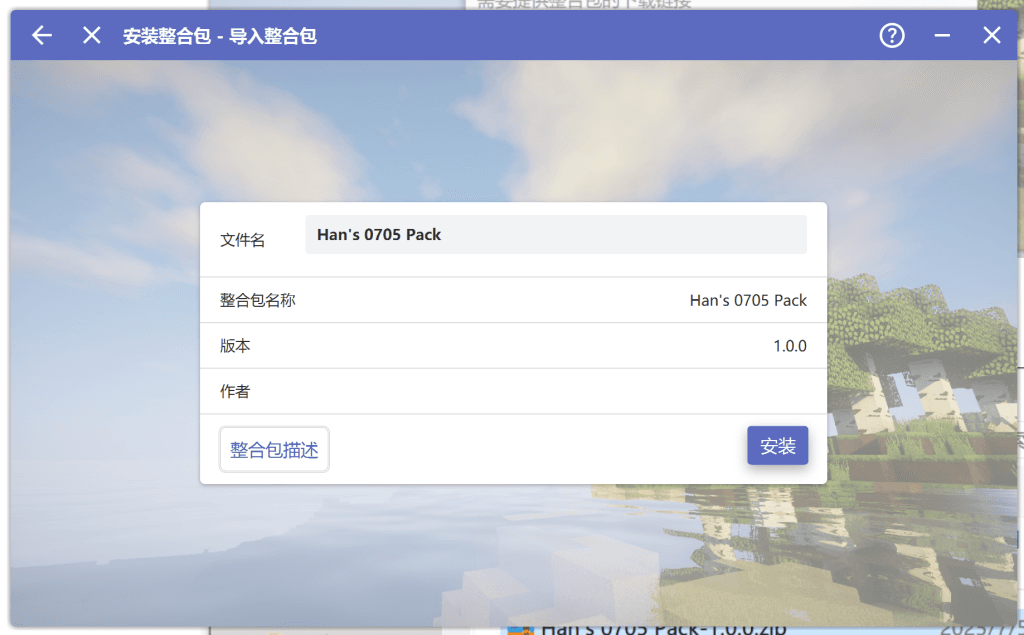This screenshot has width=1024, height=635.
Task: Go back with the left arrow icon
Action: [x=42, y=35]
